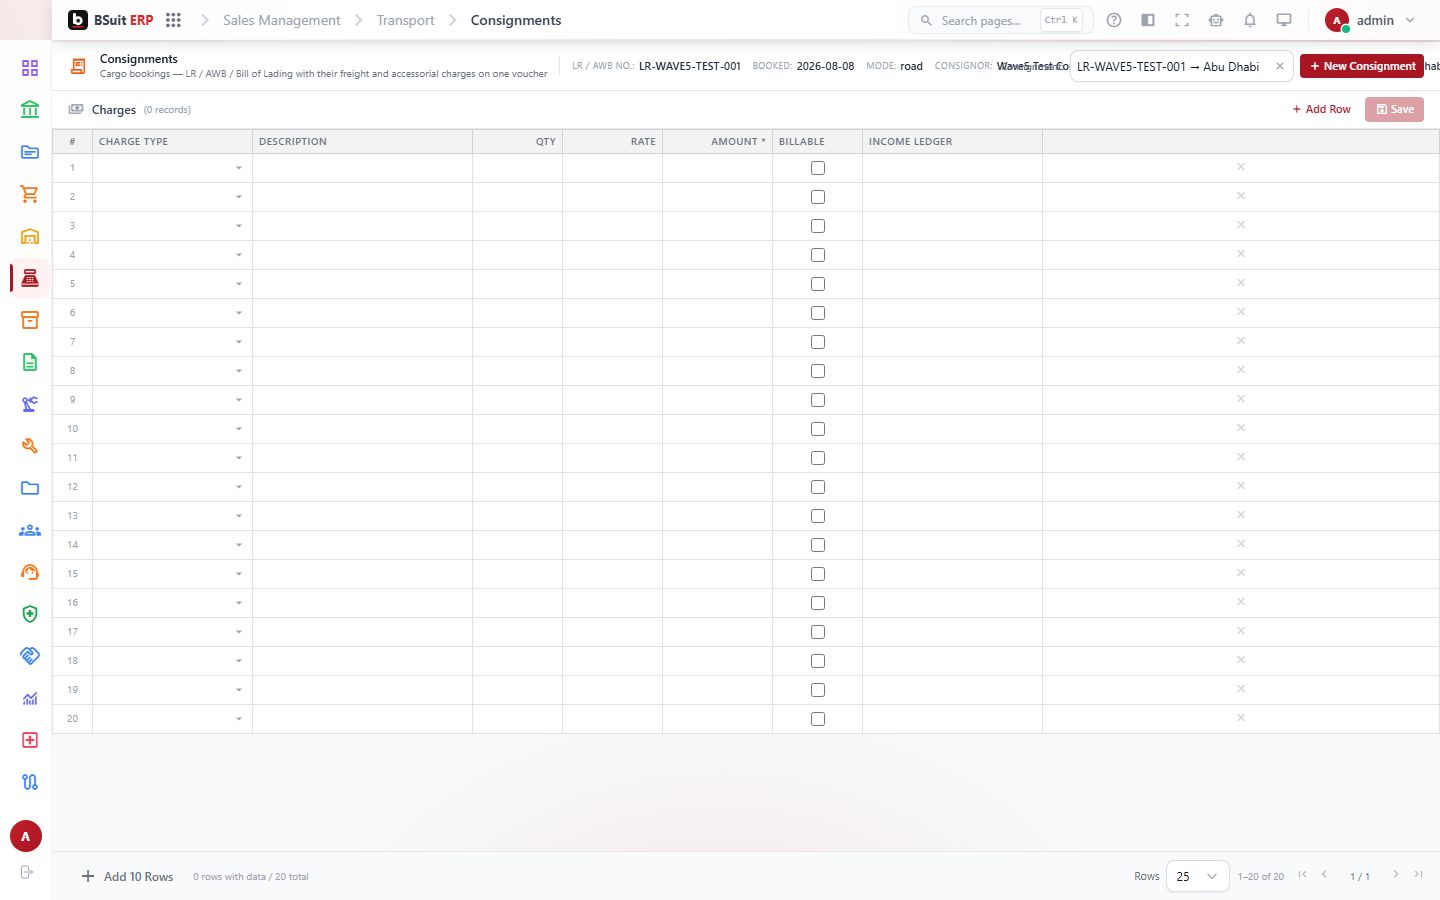Open the shopping cart sidebar icon
This screenshot has width=1440, height=900.
[30, 194]
